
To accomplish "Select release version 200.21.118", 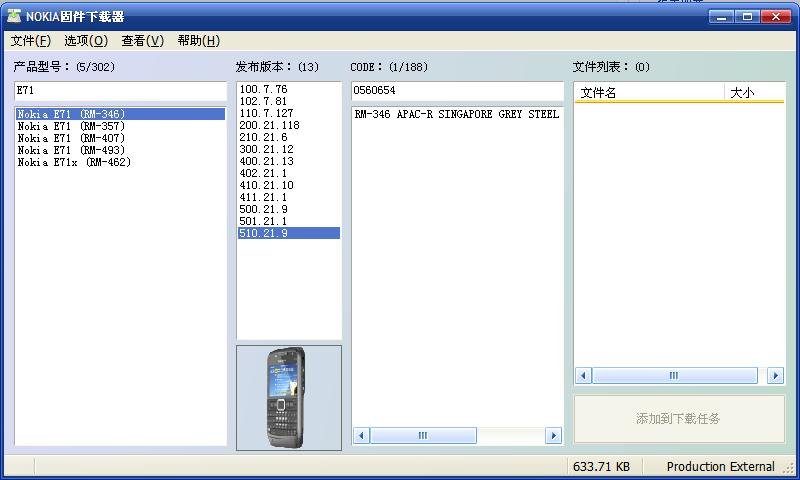I will tap(289, 125).
